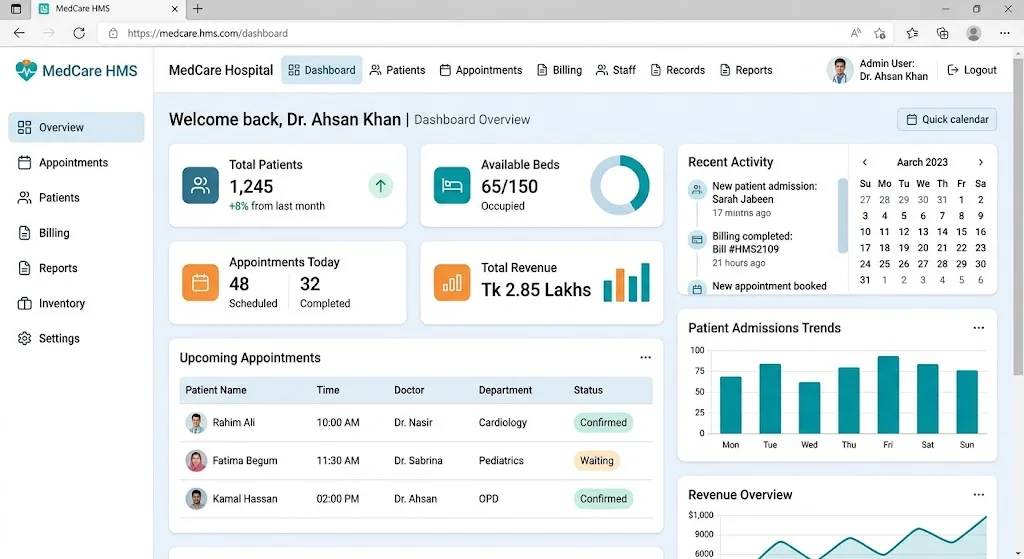Open Revenue Overview more options menu

pos(978,494)
